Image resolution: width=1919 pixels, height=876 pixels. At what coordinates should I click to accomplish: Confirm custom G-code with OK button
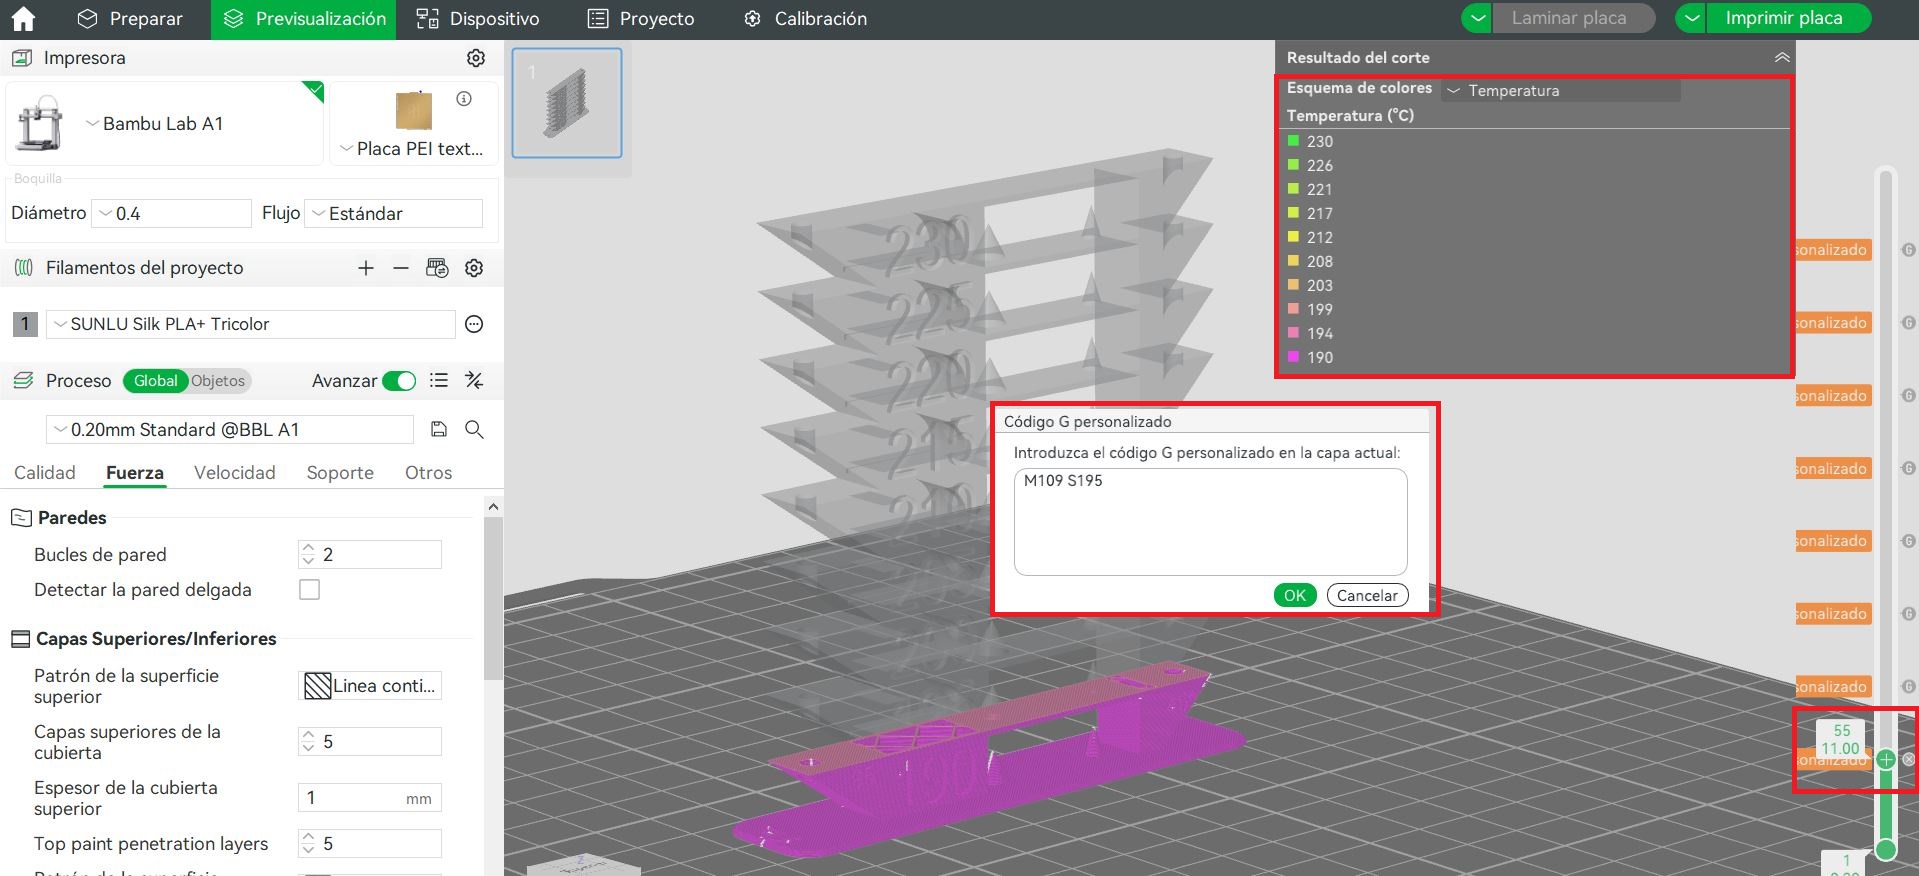coord(1295,595)
